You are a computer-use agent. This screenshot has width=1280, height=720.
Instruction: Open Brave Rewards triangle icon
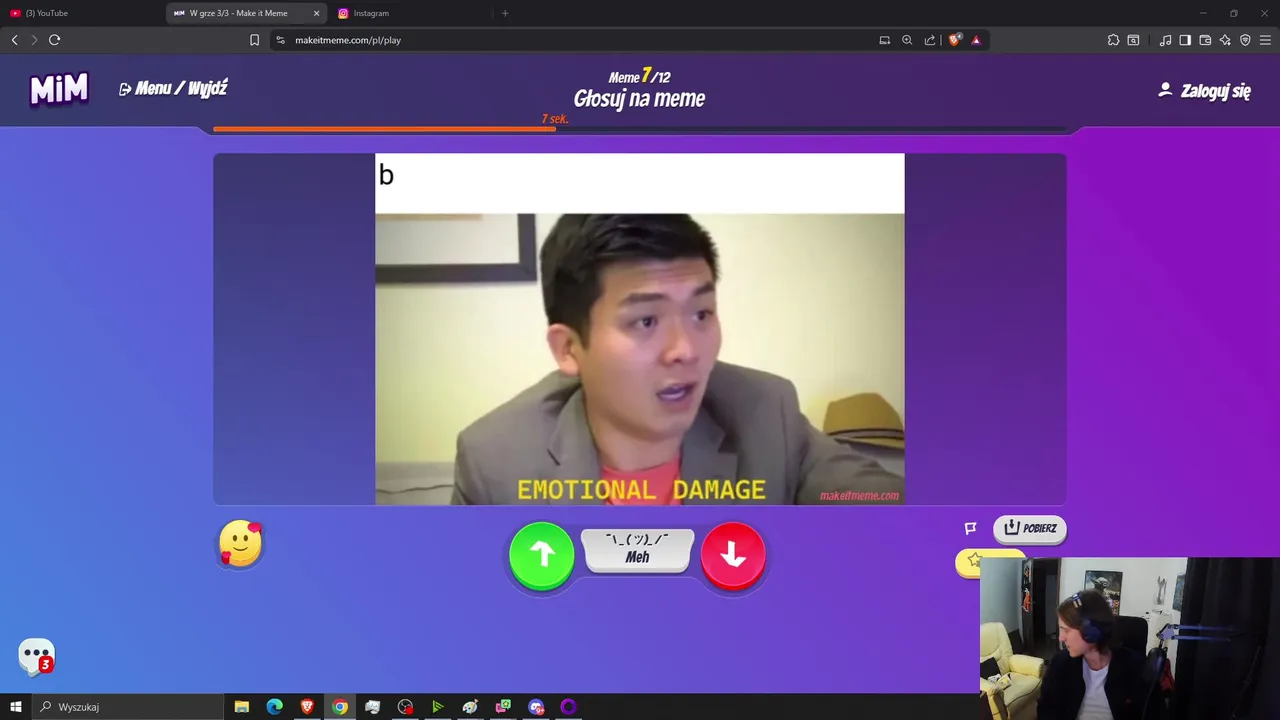pos(976,40)
